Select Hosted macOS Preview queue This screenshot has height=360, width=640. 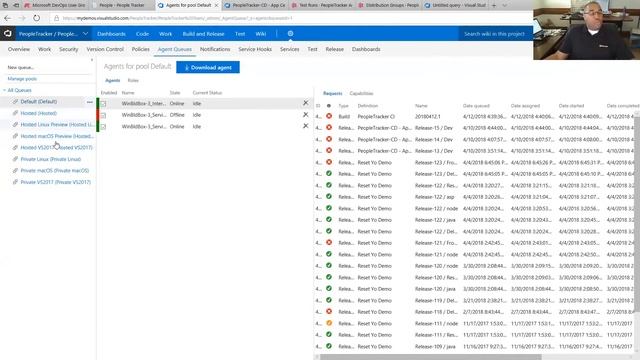tap(57, 136)
